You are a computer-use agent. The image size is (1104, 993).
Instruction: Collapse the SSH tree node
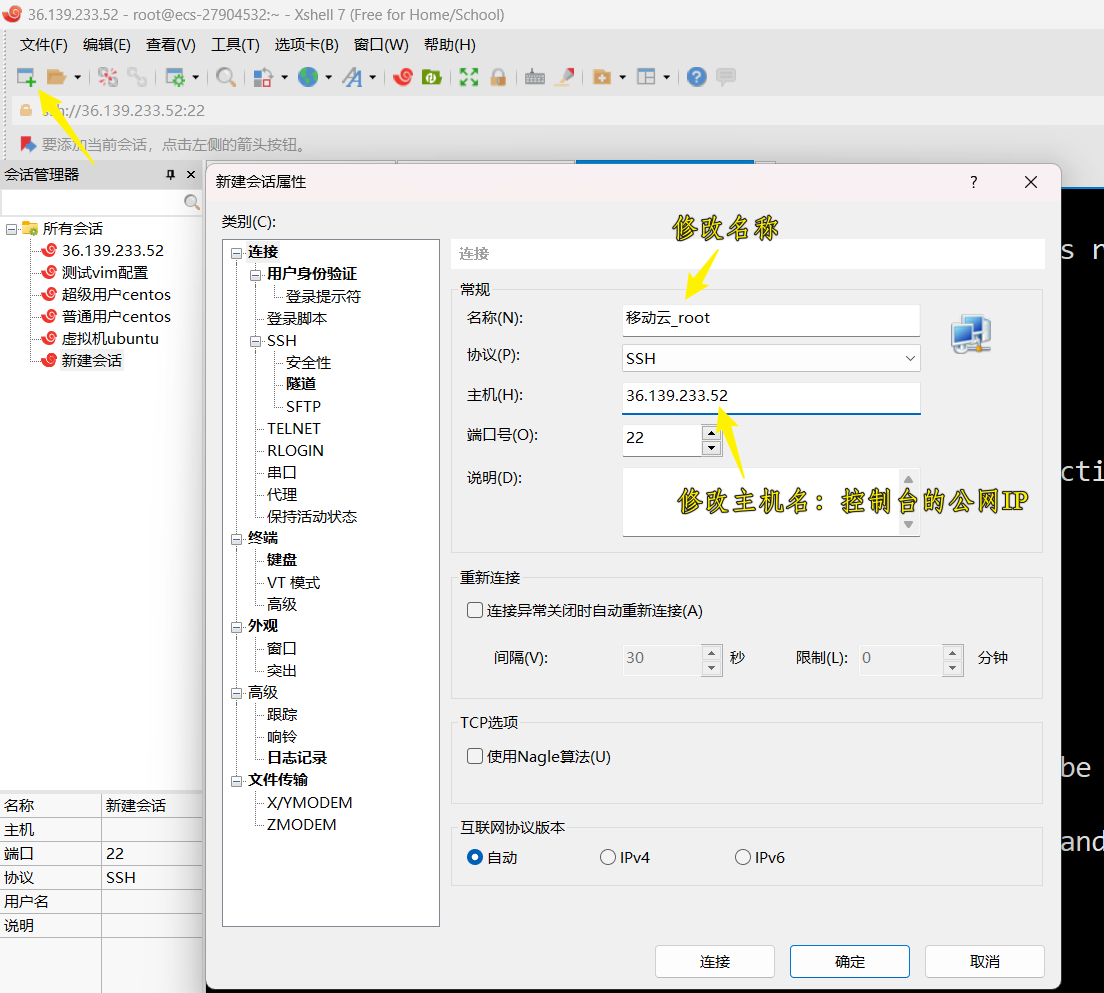(255, 341)
